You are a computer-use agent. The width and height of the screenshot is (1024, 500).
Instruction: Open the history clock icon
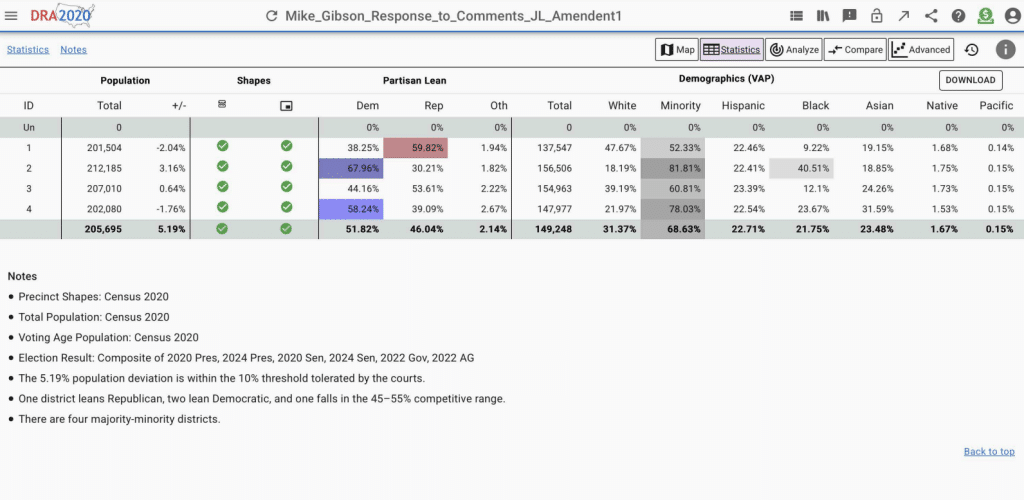click(x=971, y=50)
